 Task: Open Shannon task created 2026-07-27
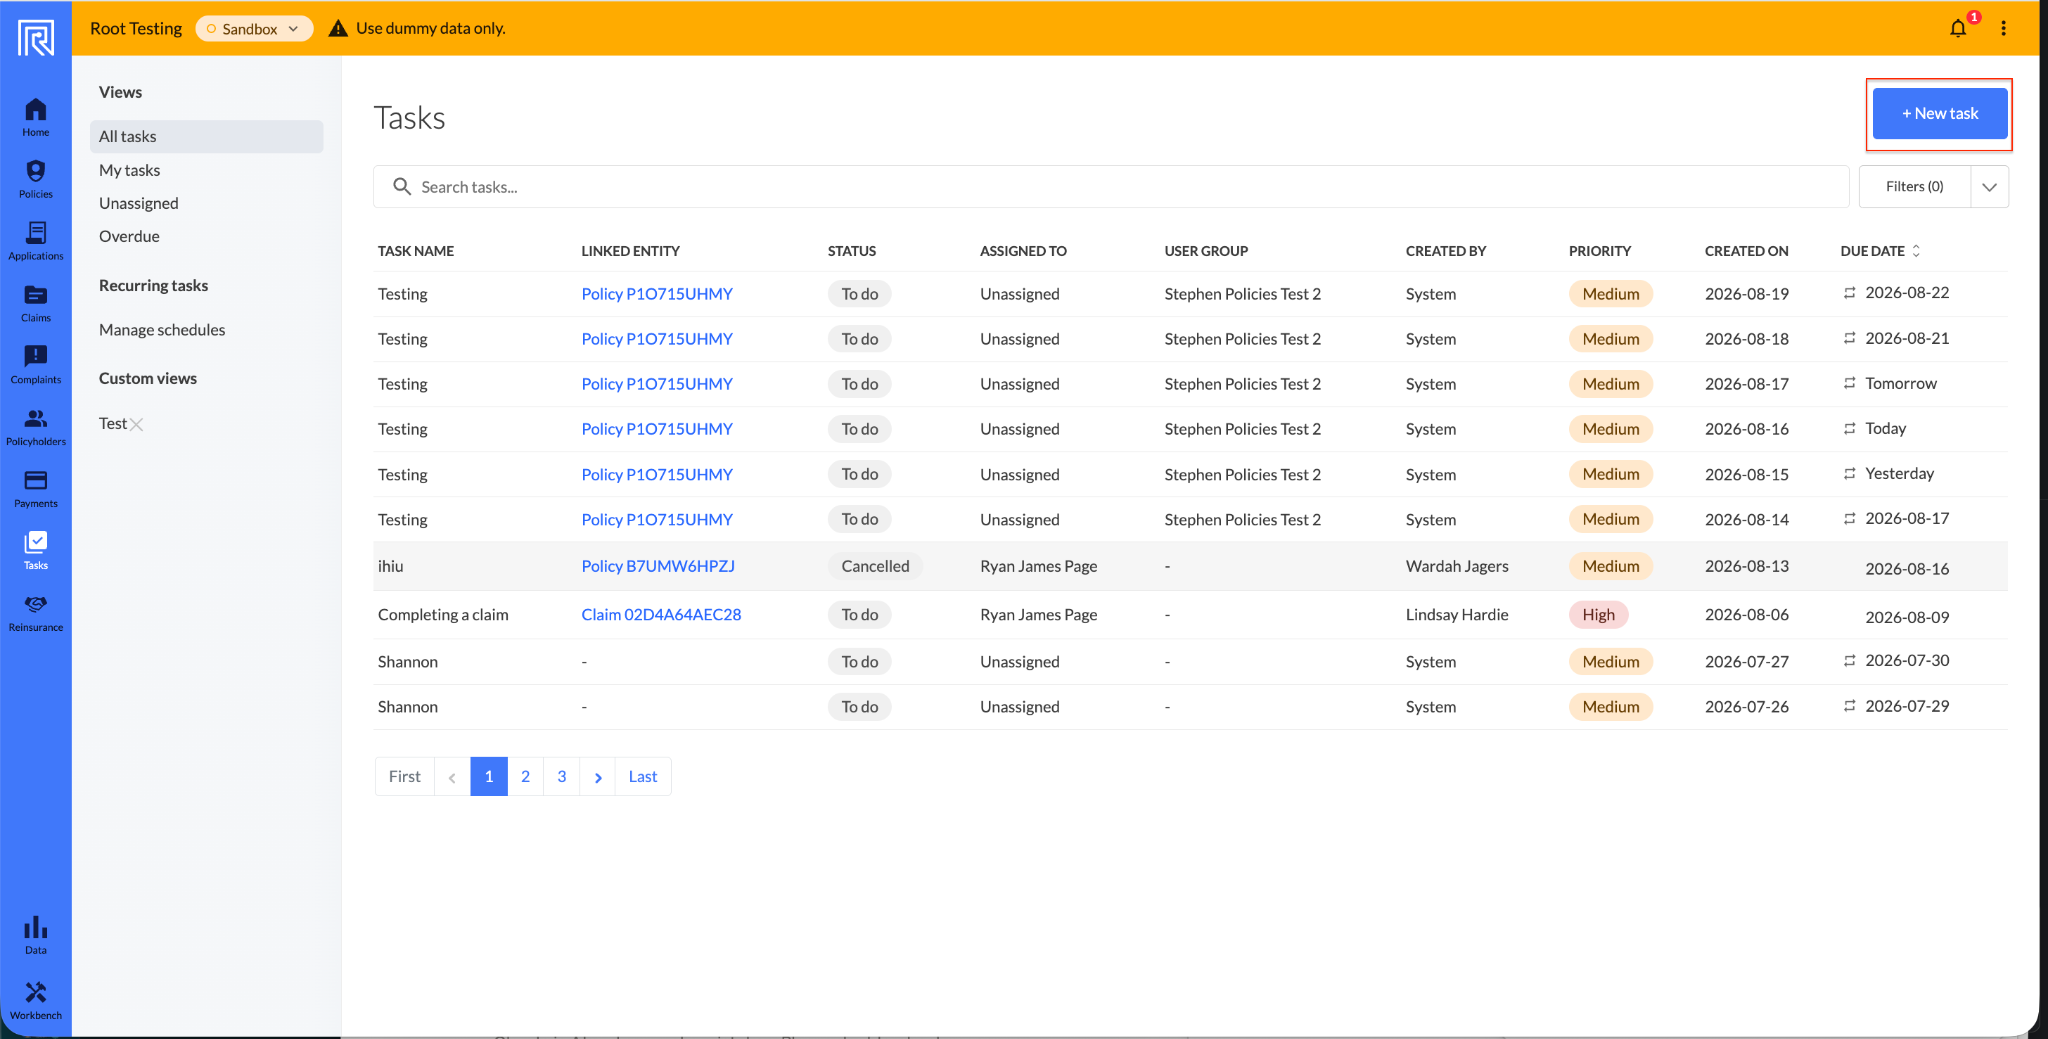(x=408, y=662)
